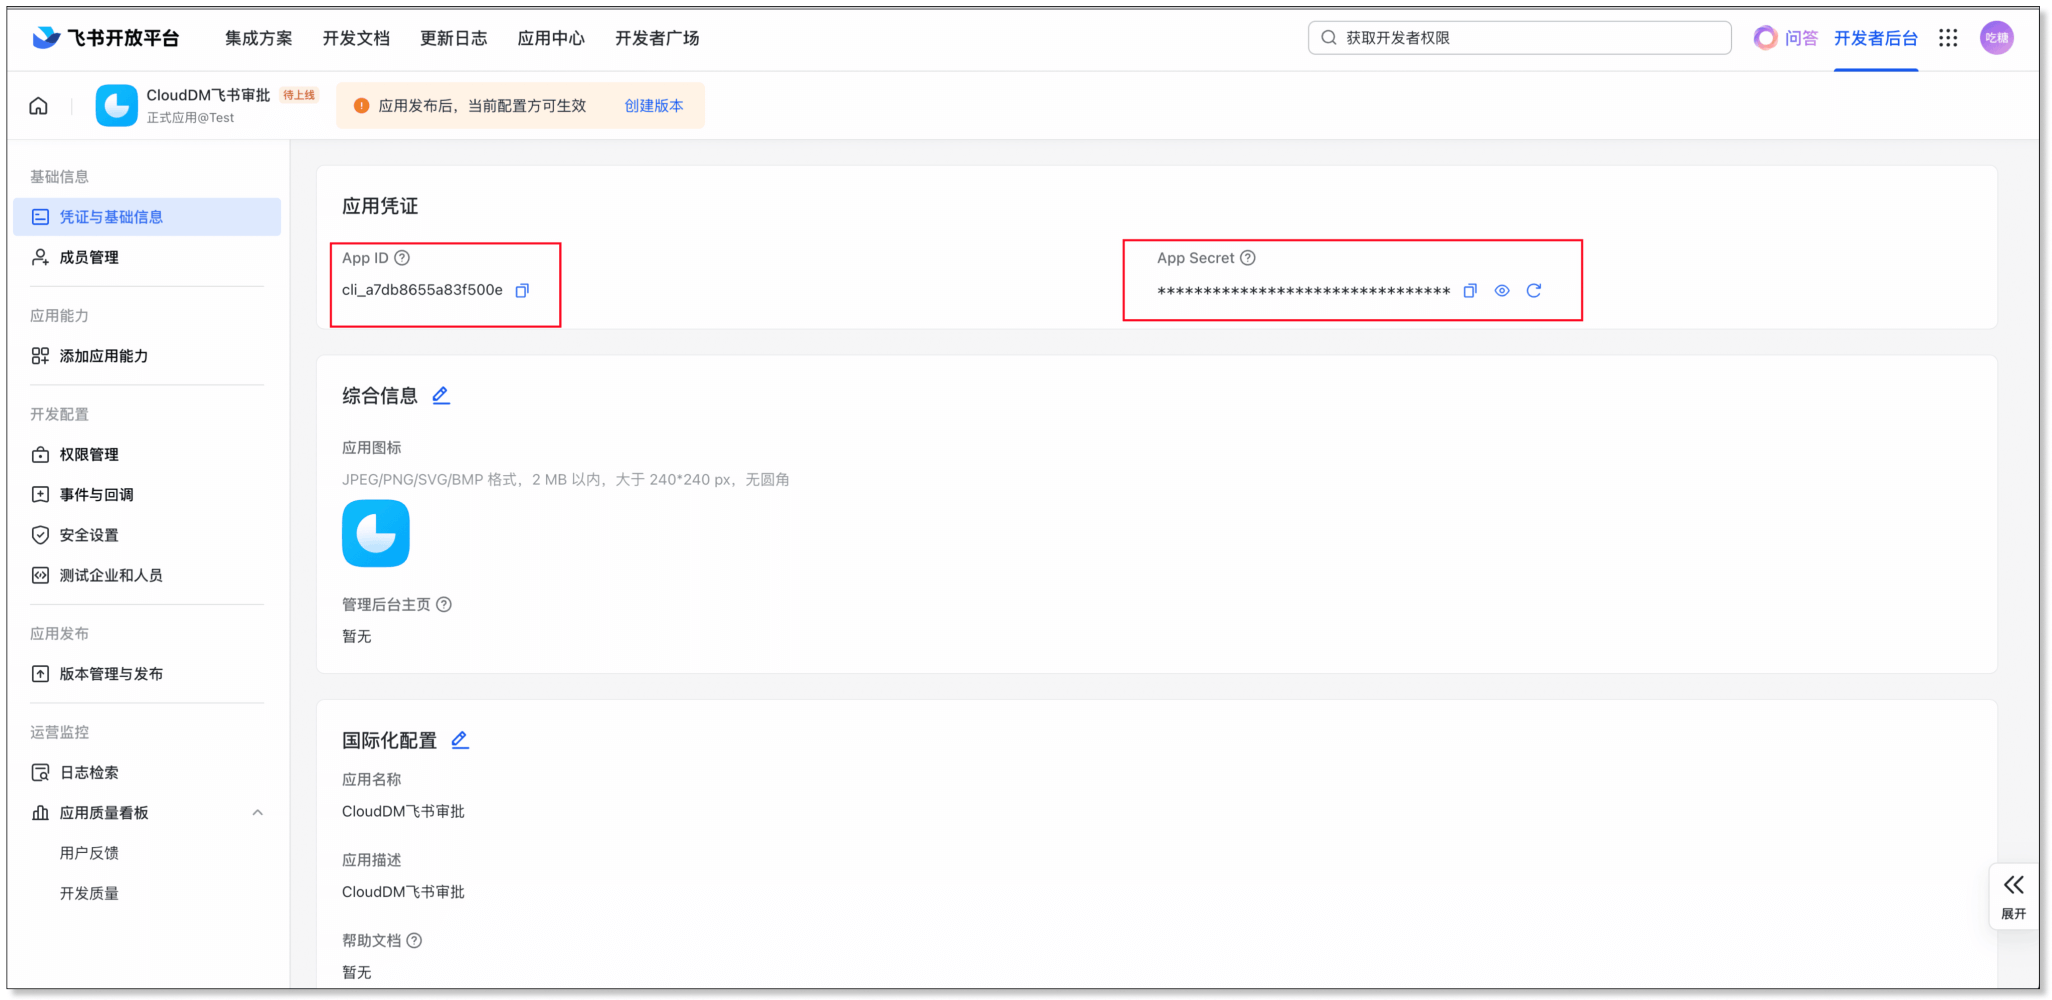Open the 开发者后台 tab

point(1875,38)
